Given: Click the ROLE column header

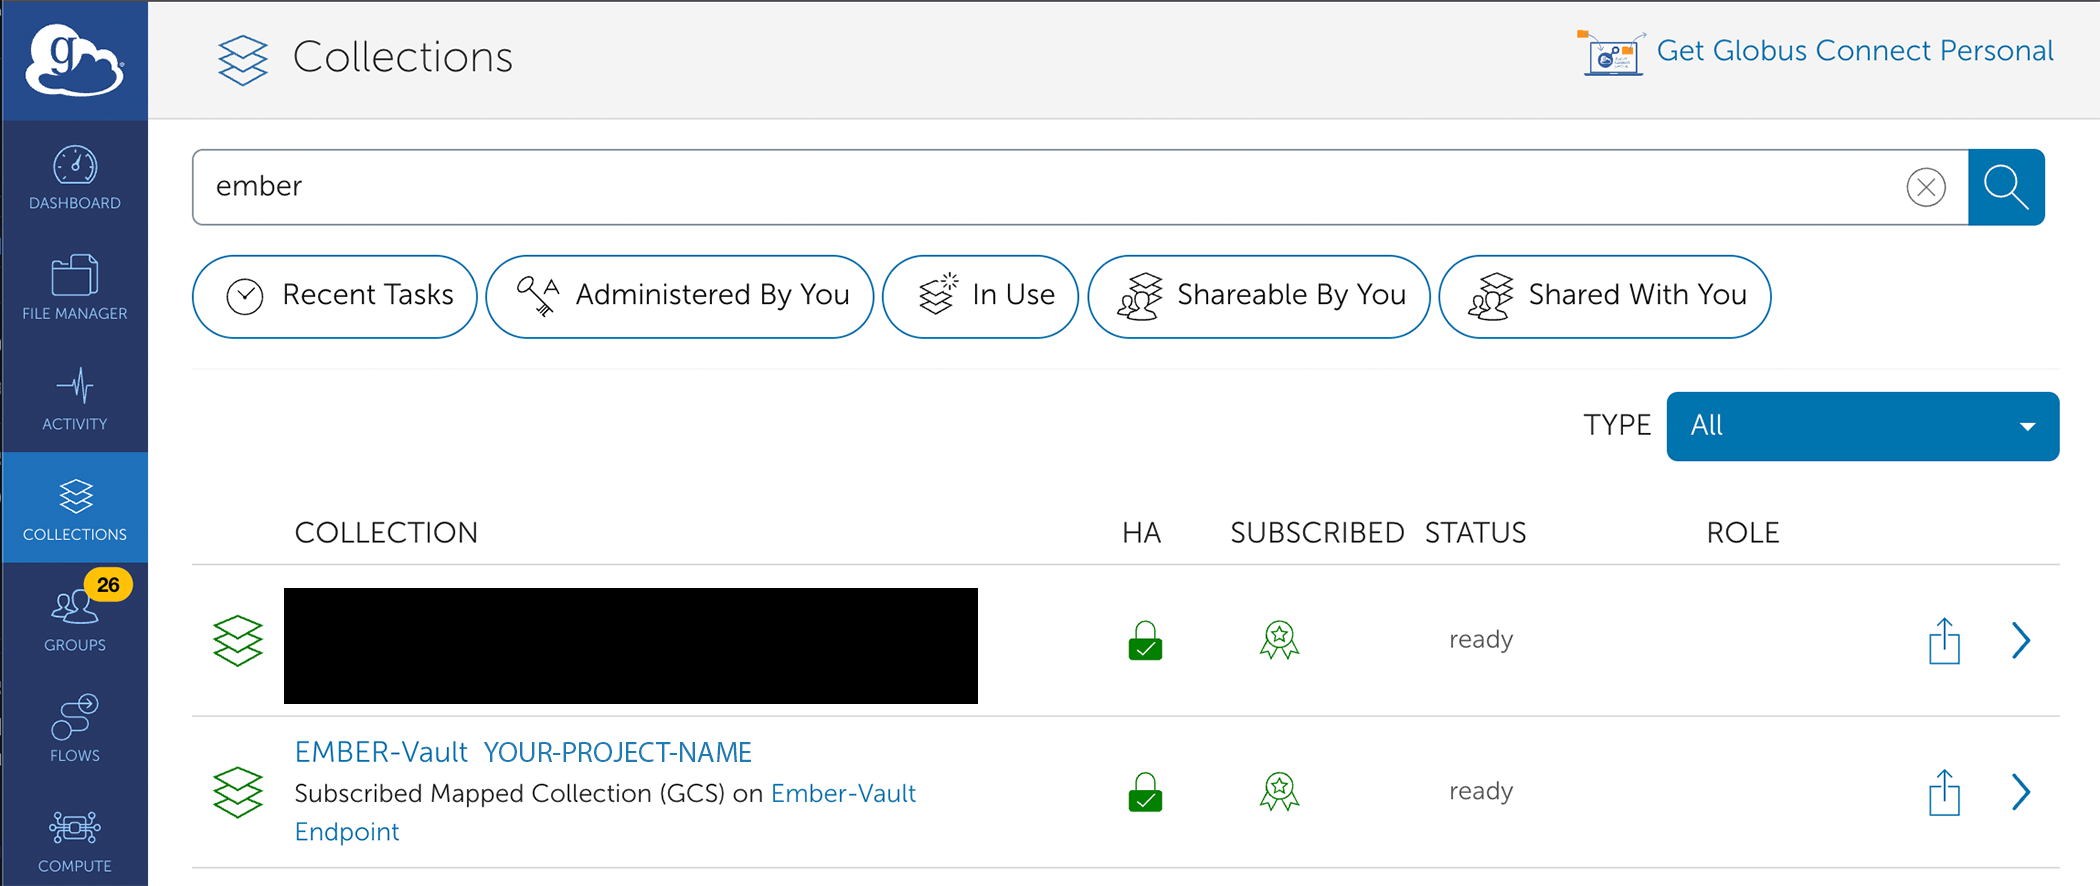Looking at the screenshot, I should pos(1743,533).
